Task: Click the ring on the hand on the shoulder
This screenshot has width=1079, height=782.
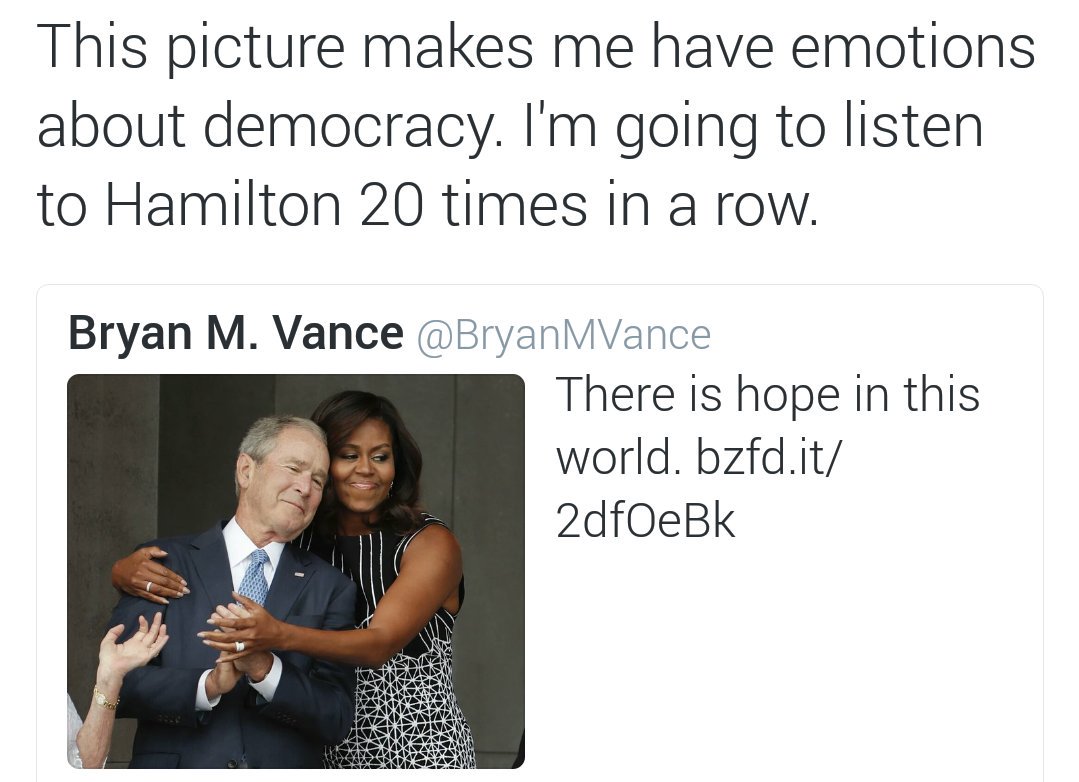Action: [x=148, y=586]
